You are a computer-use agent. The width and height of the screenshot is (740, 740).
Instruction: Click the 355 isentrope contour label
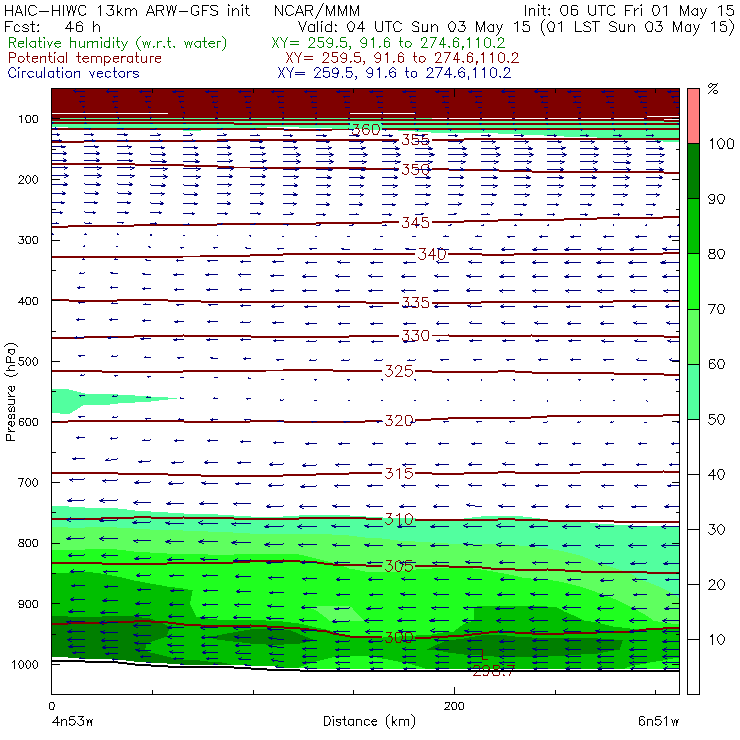click(x=415, y=140)
